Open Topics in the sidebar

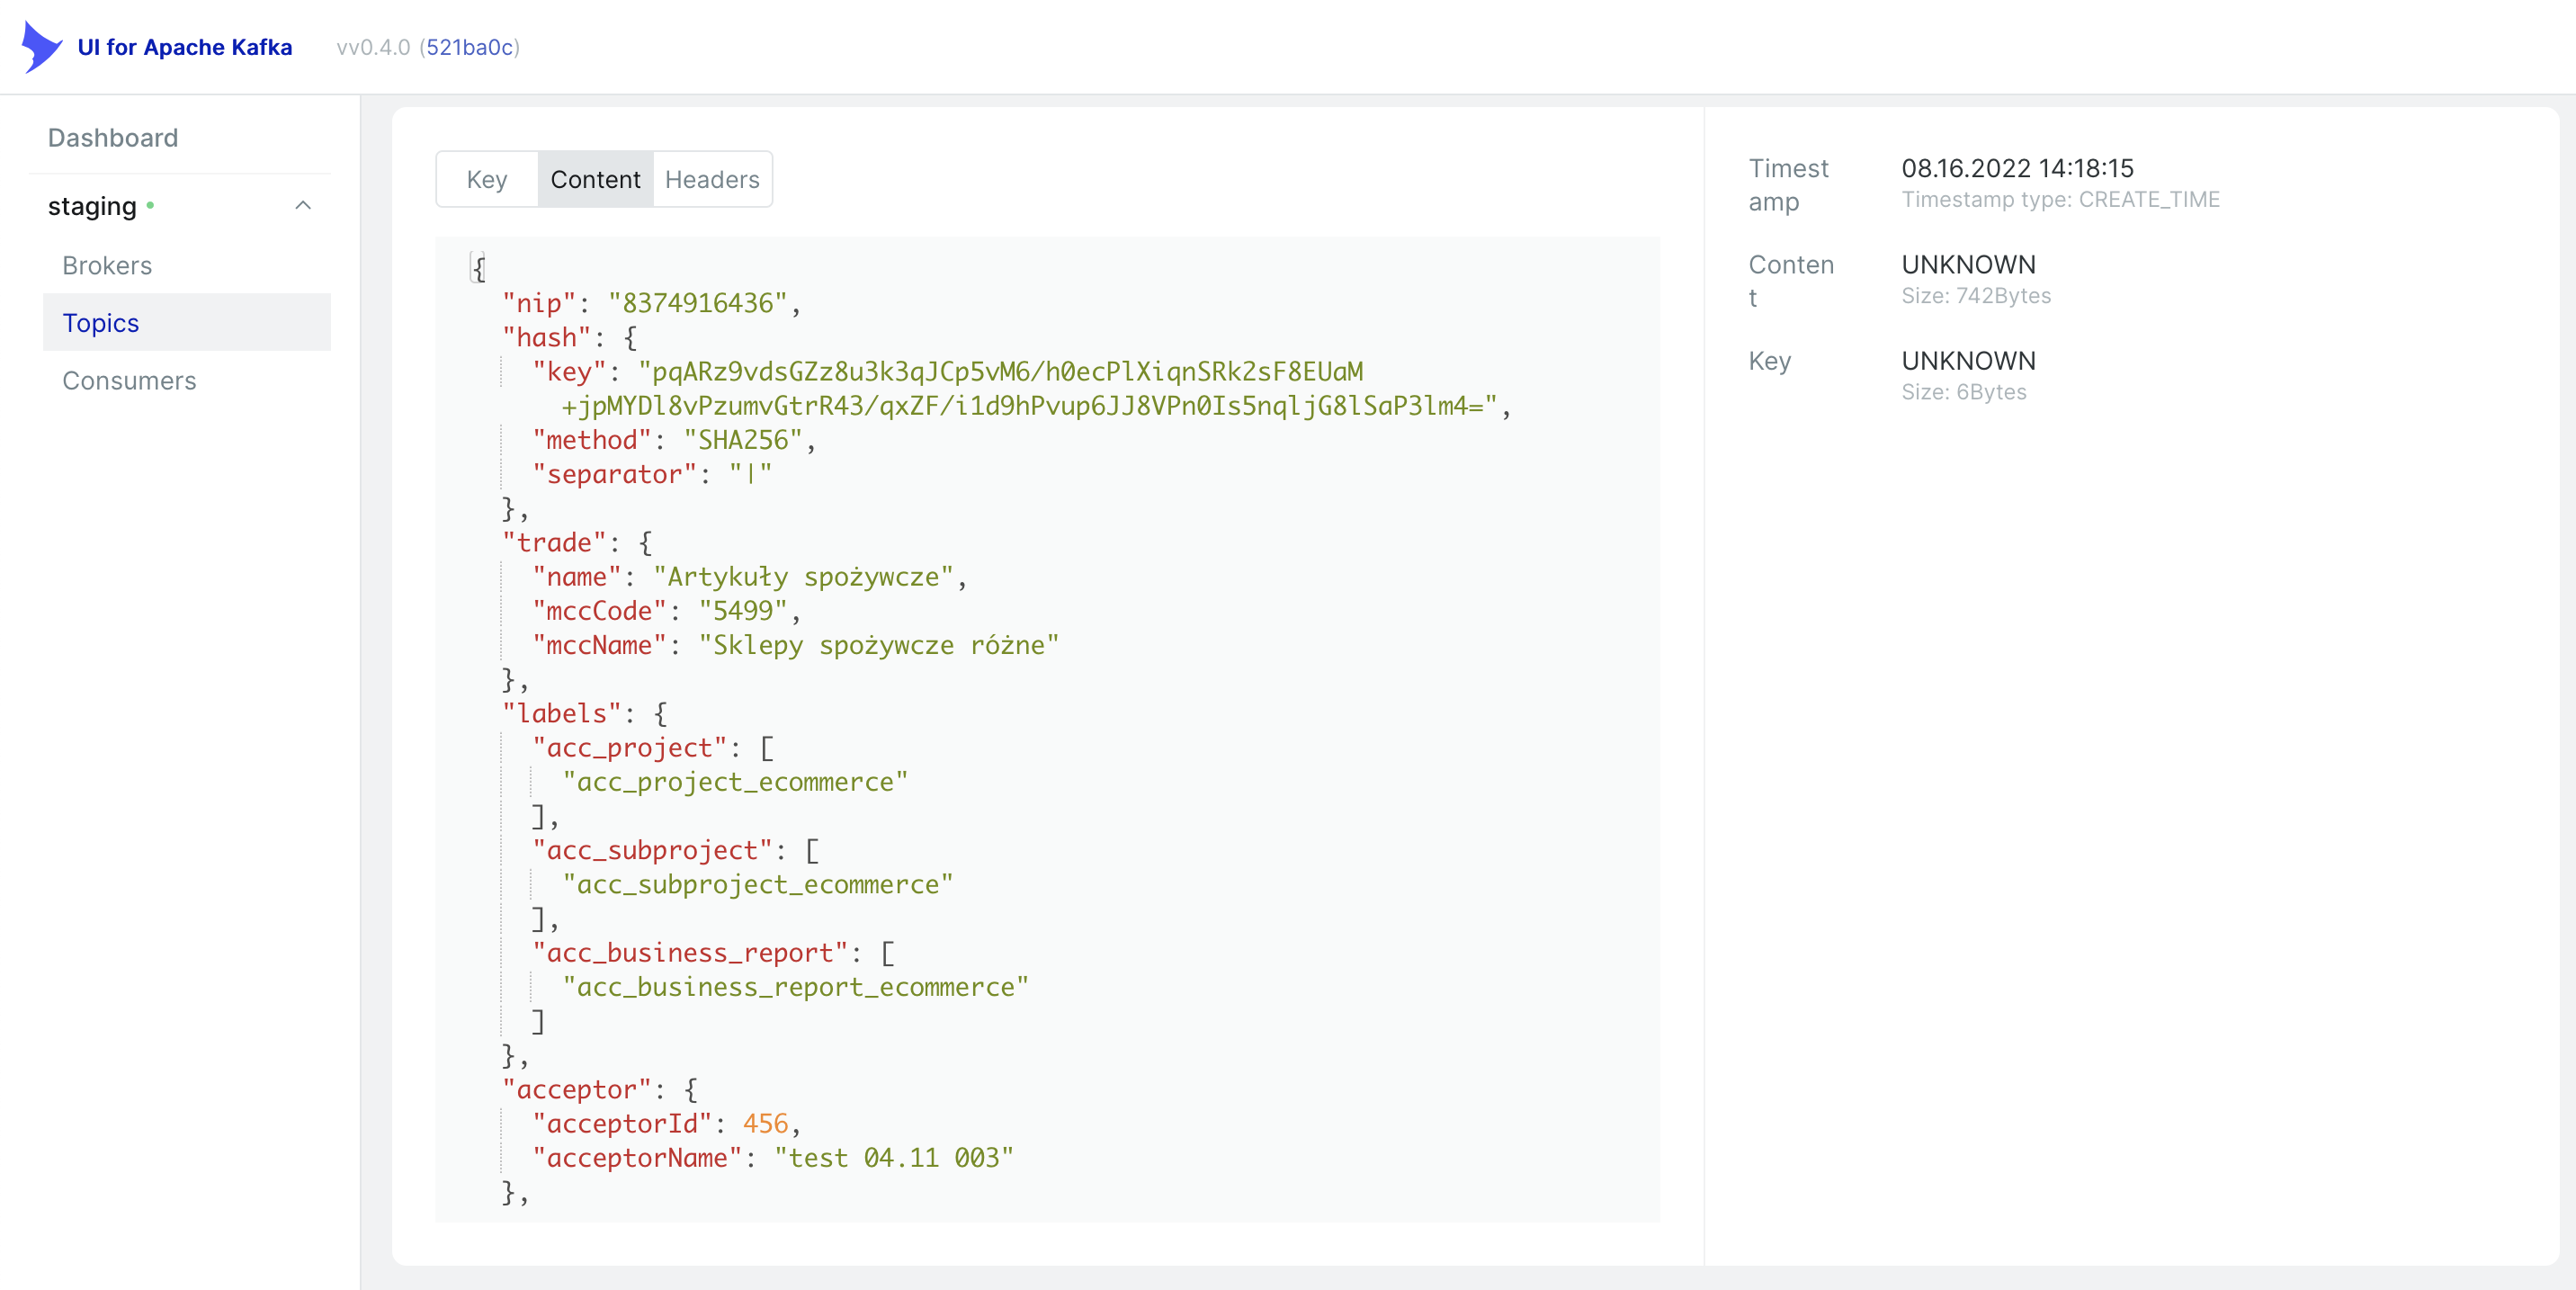(x=101, y=323)
